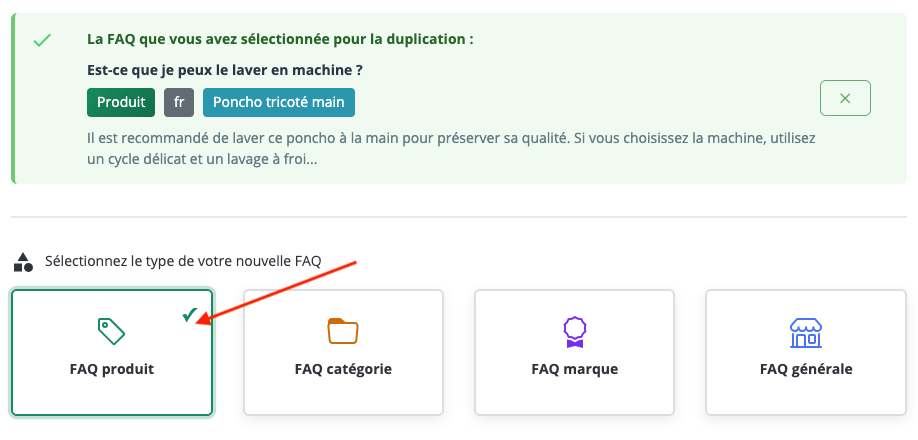The image size is (918, 440).
Task: Click the heading about the FAQ selected for duplication
Action: 280,40
